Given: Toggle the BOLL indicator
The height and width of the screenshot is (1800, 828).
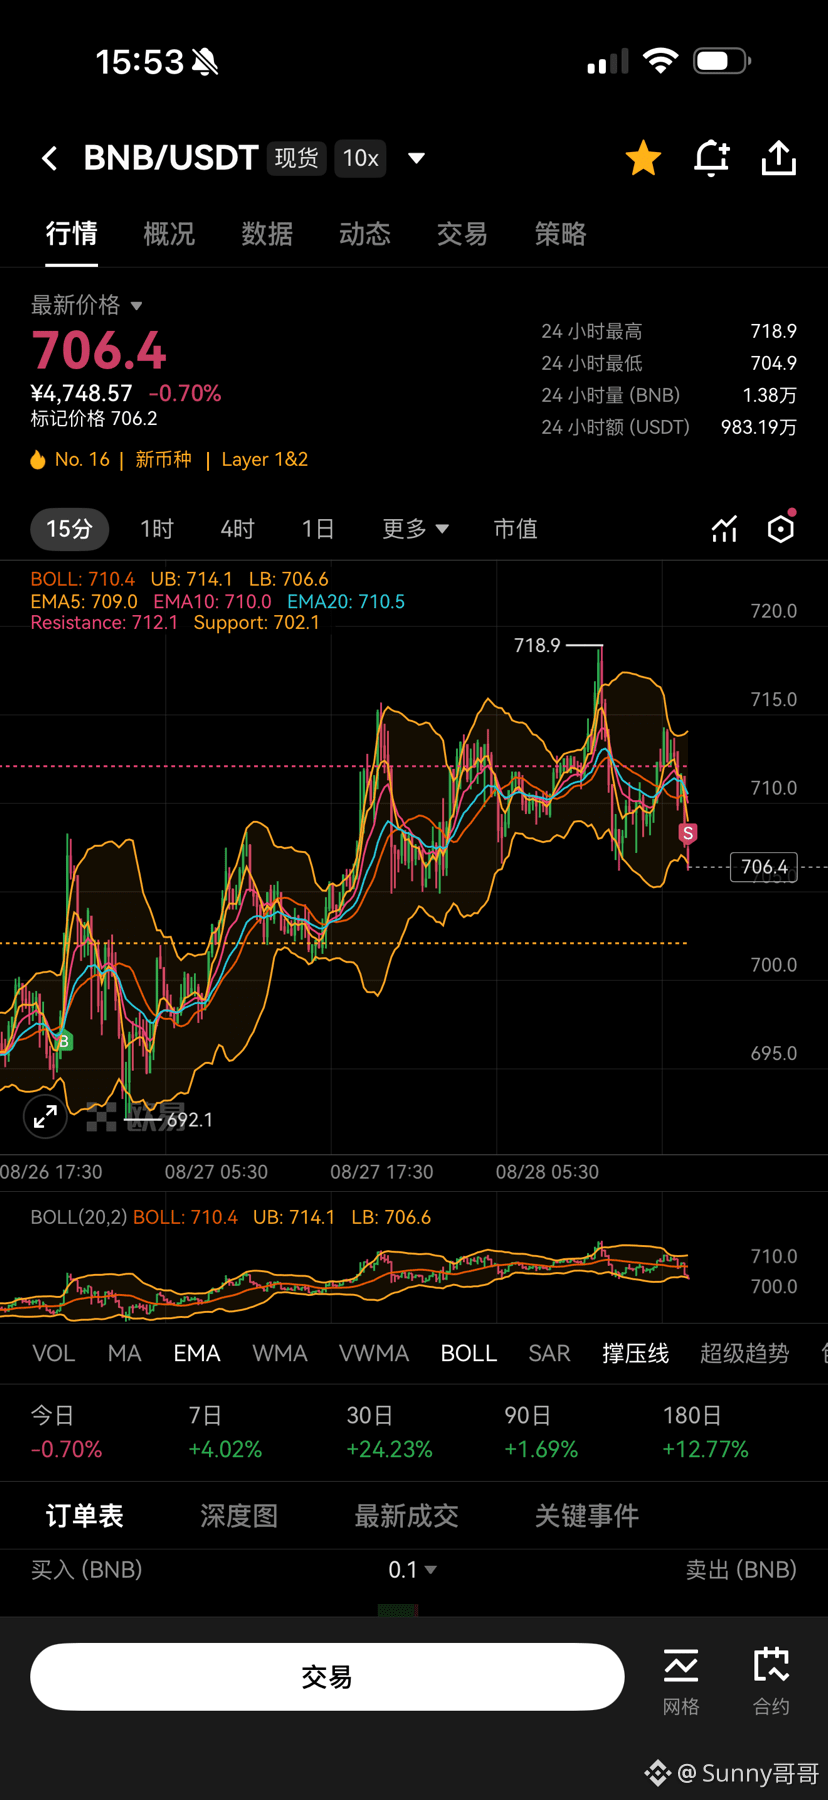Looking at the screenshot, I should 469,1353.
